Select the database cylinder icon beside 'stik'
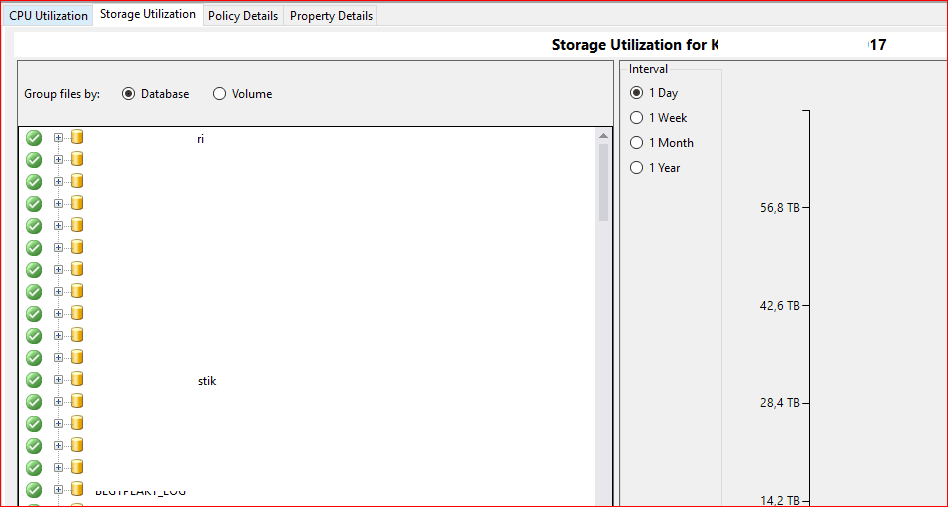The height and width of the screenshot is (507, 948). pos(77,380)
